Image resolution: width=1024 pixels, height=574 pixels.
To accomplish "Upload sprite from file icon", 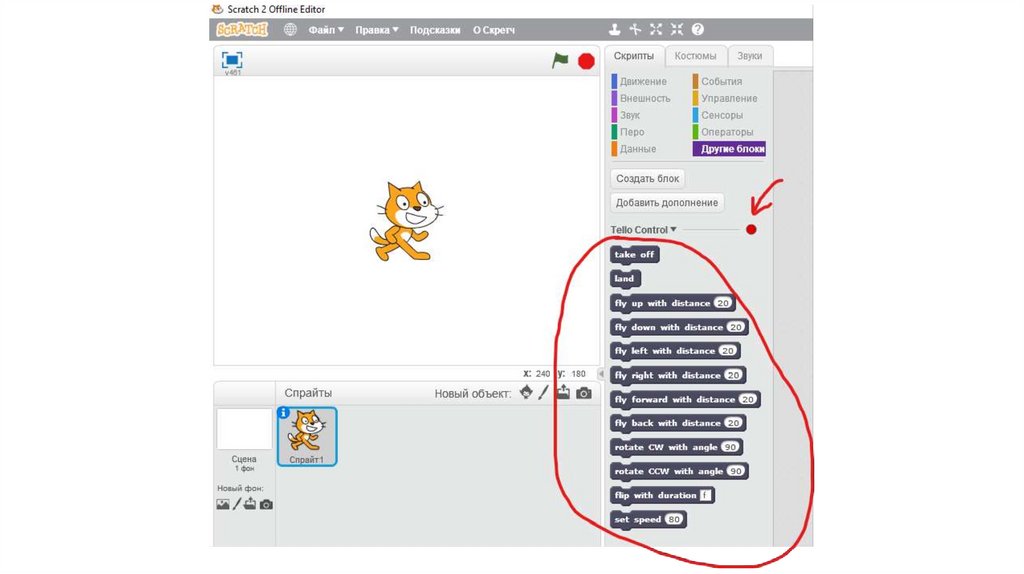I will point(563,392).
